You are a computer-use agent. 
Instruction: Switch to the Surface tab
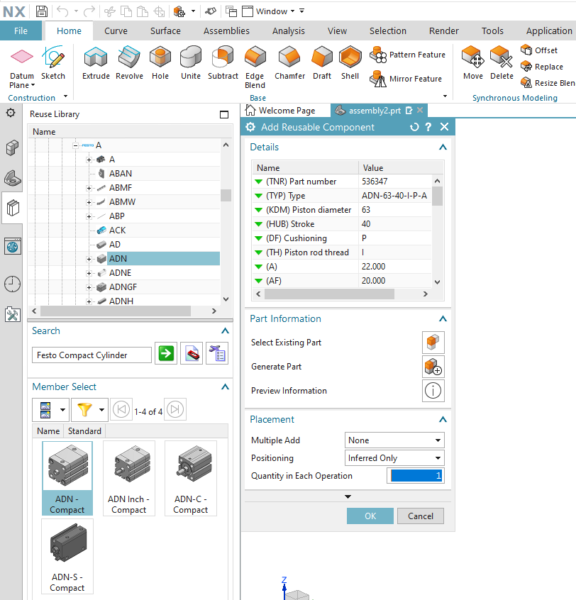tap(165, 31)
